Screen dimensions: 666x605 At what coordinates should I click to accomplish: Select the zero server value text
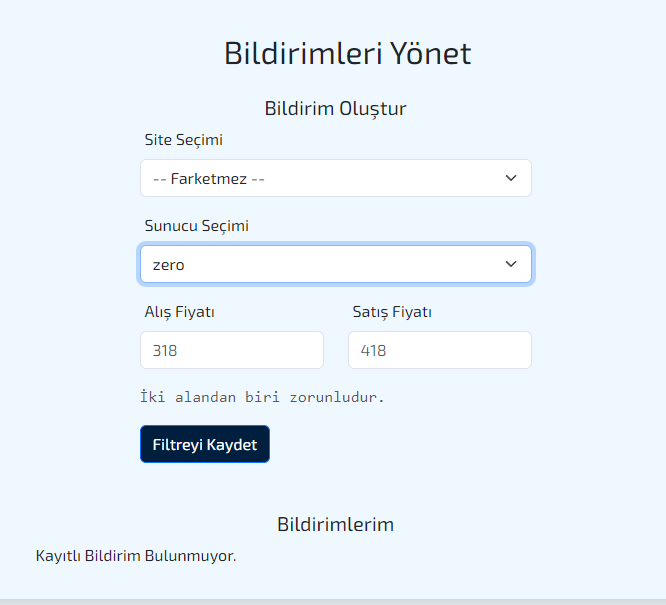169,265
